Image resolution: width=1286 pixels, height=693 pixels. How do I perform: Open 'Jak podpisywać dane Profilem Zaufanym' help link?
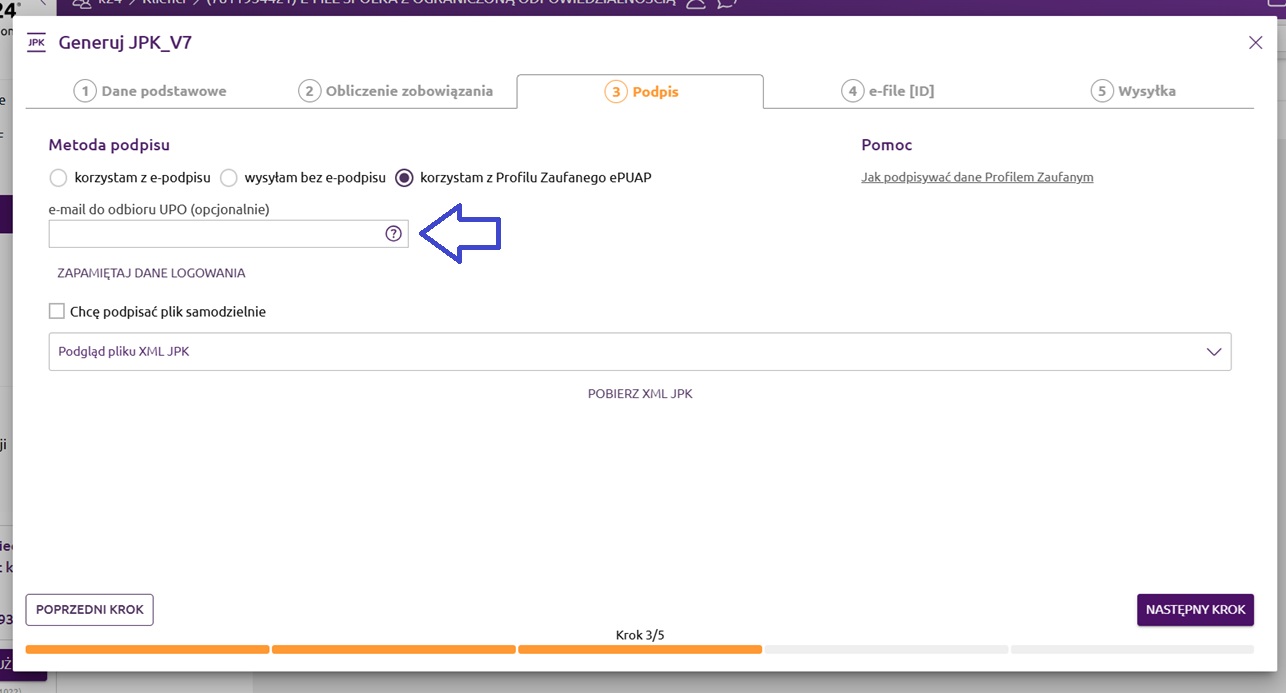click(977, 177)
